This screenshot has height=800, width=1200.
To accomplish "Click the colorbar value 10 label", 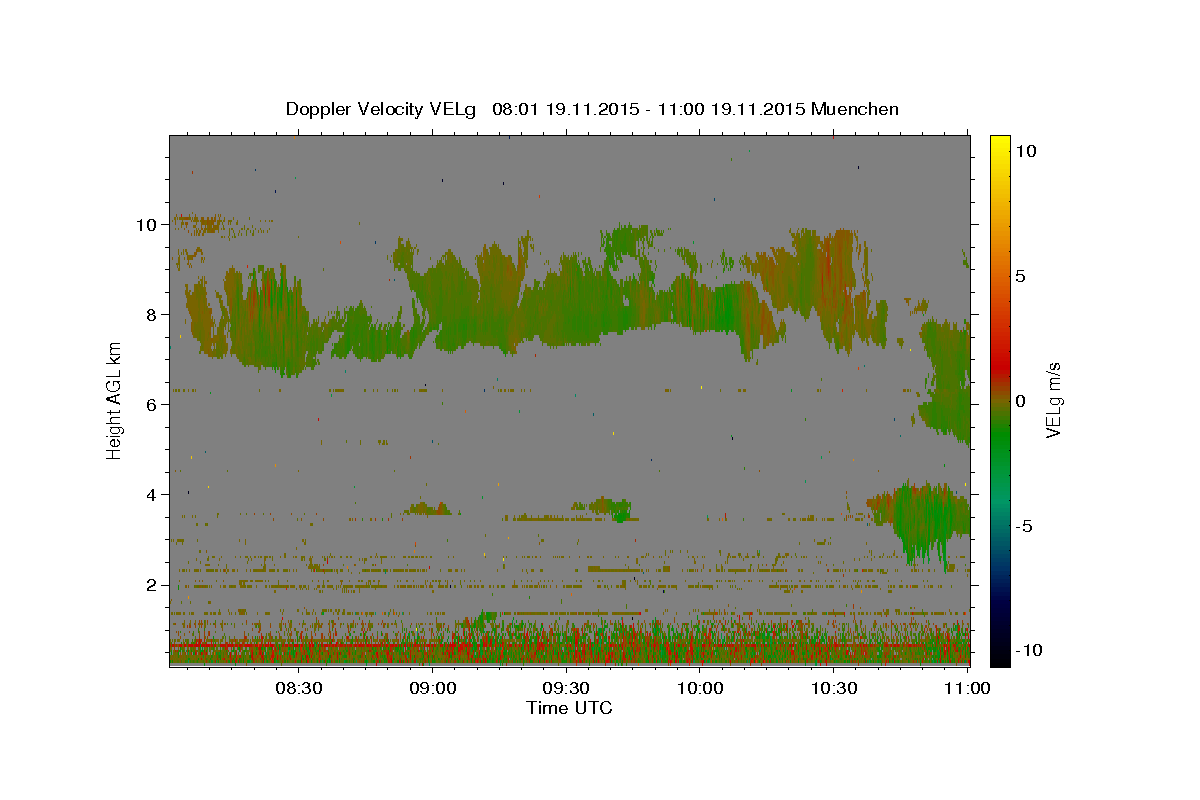I will tap(1026, 151).
